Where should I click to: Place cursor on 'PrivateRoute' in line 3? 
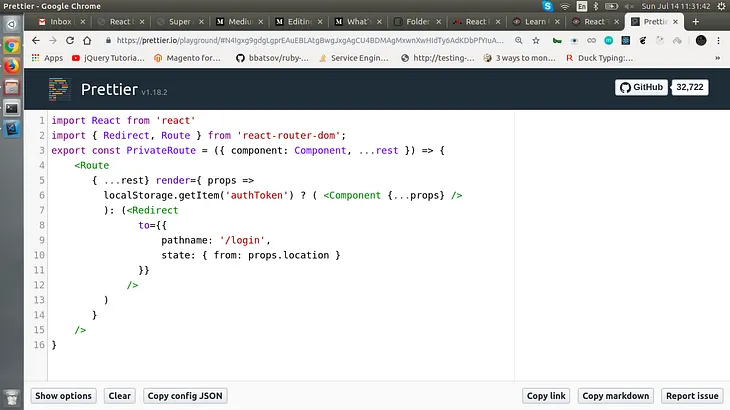tap(161, 150)
